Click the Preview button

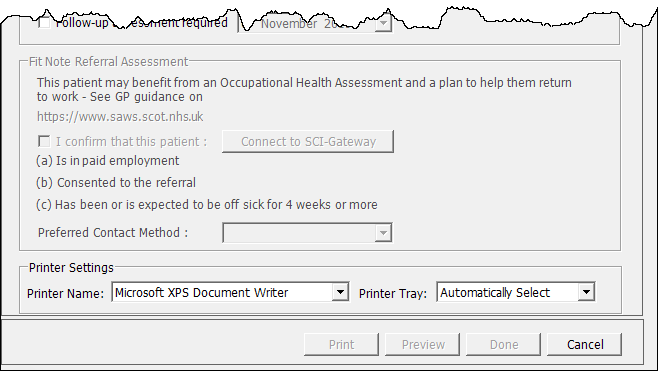tap(423, 345)
